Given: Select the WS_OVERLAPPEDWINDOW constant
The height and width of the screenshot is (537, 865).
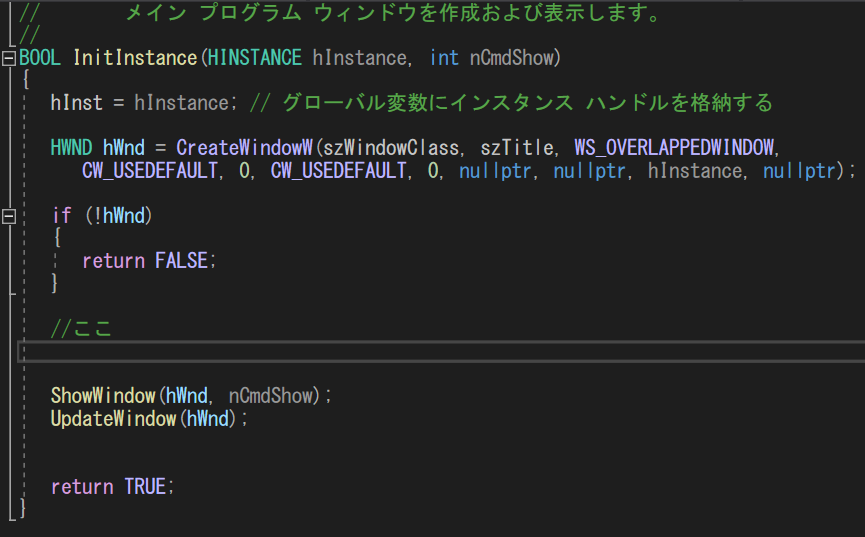Looking at the screenshot, I should [674, 147].
